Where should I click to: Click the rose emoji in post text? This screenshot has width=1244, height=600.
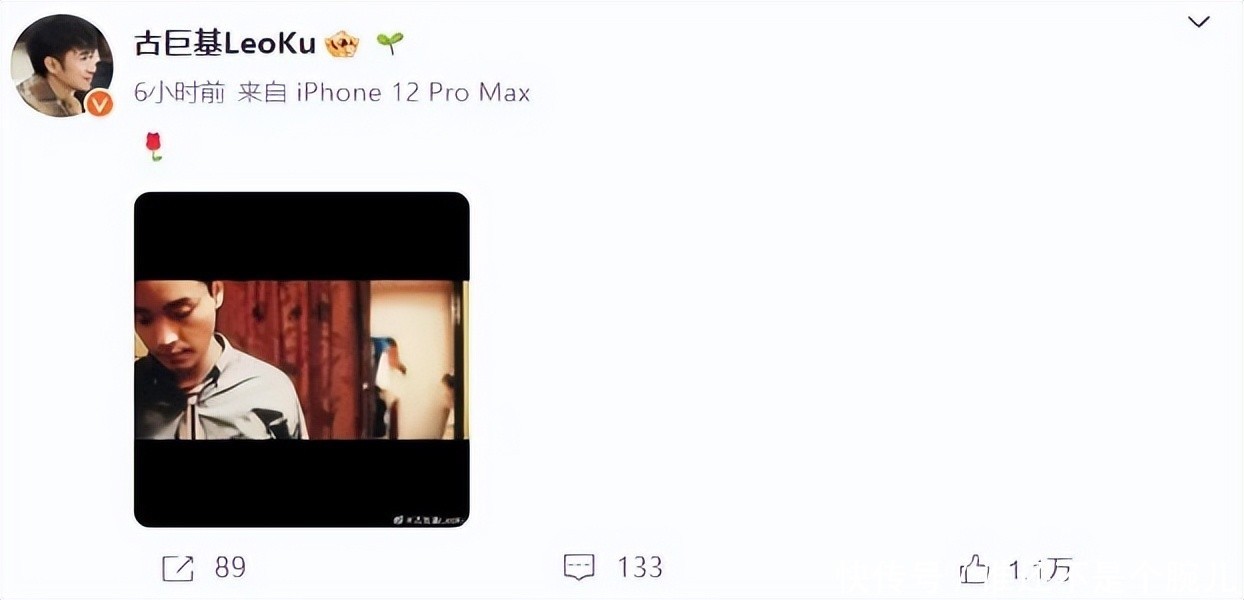153,147
